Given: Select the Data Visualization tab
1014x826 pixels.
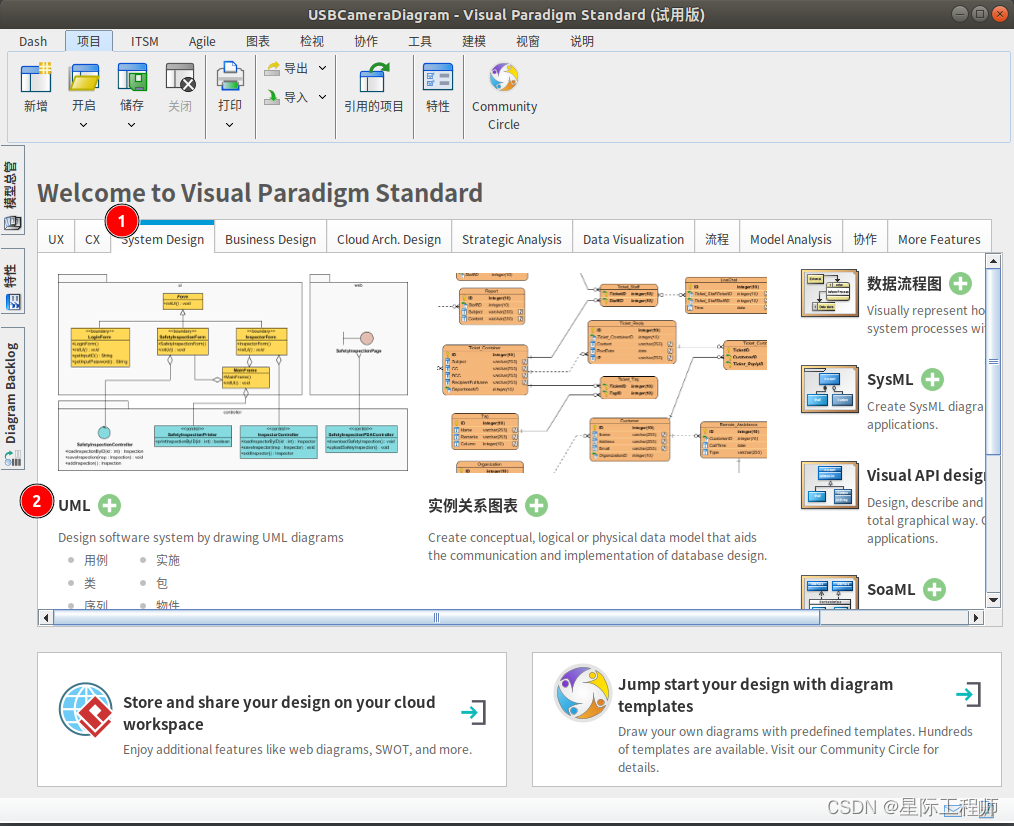Looking at the screenshot, I should point(633,239).
